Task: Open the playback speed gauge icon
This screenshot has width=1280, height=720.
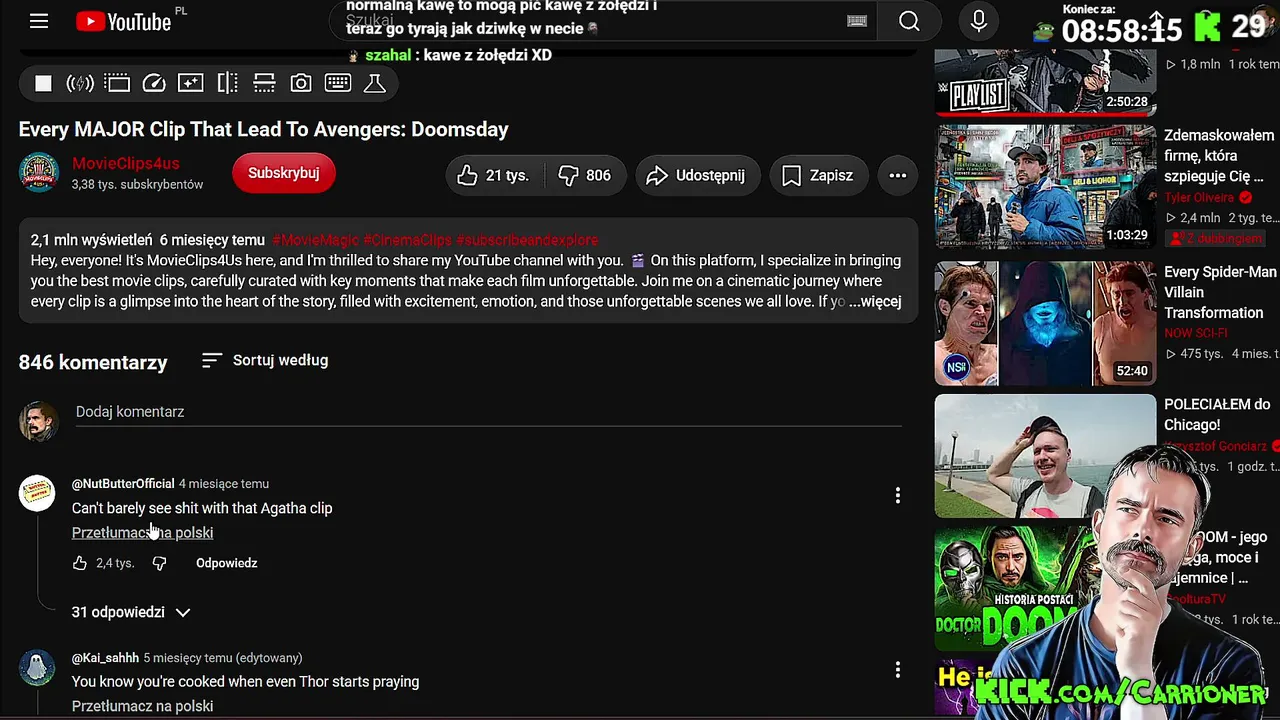Action: click(154, 84)
